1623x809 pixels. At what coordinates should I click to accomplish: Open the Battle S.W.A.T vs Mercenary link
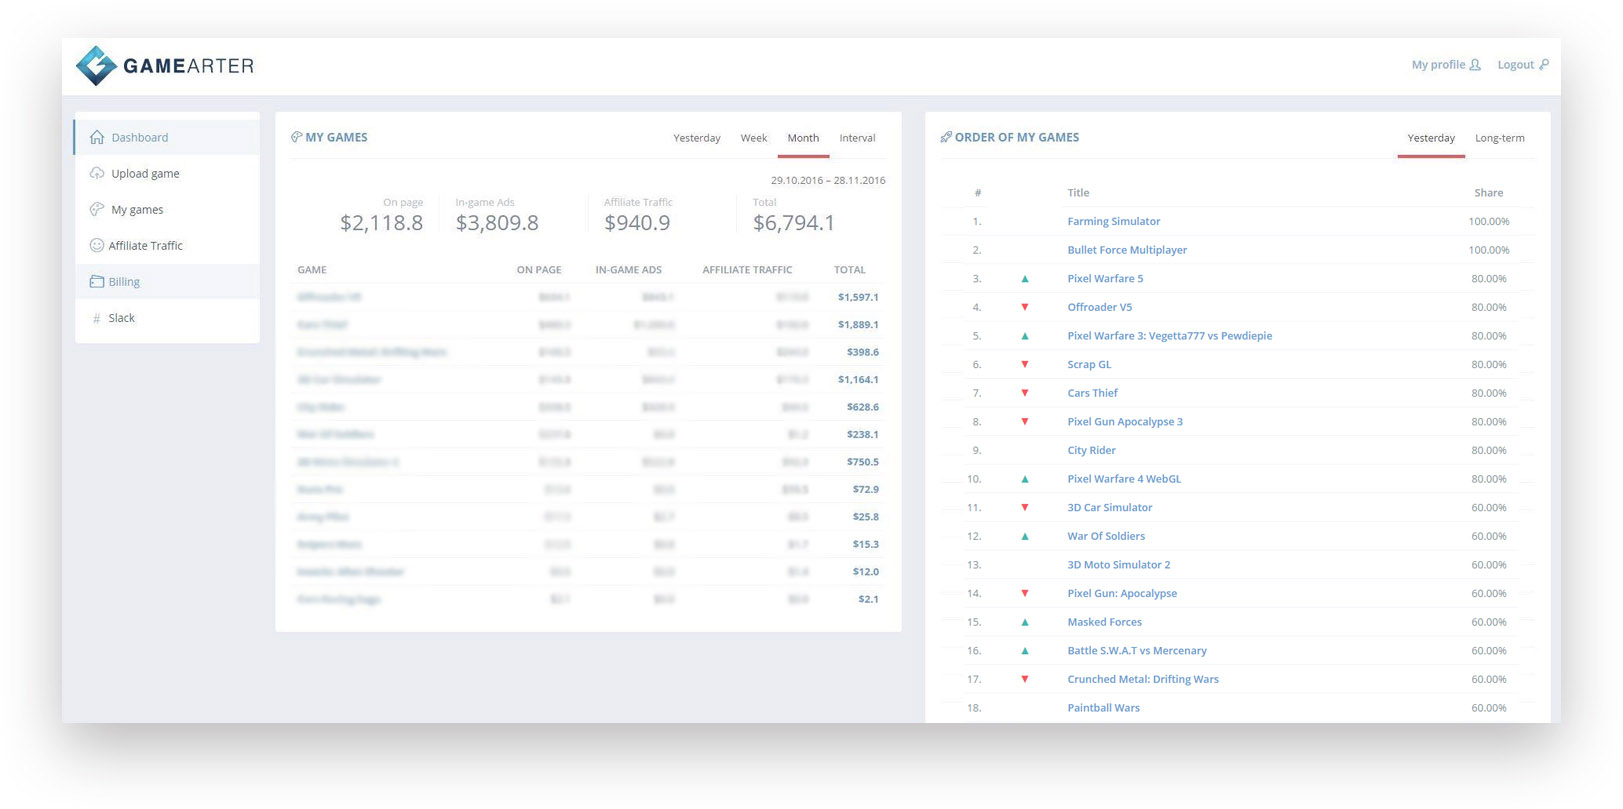[x=1137, y=651]
